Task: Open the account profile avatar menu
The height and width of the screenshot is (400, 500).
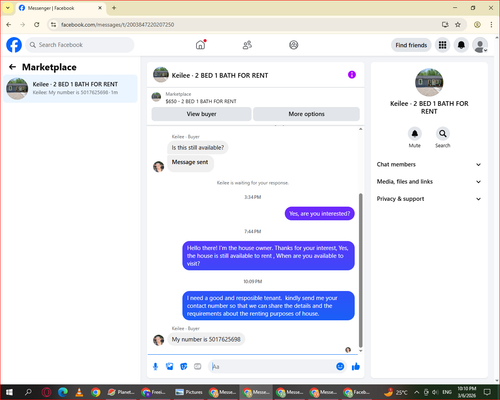Action: [x=480, y=45]
